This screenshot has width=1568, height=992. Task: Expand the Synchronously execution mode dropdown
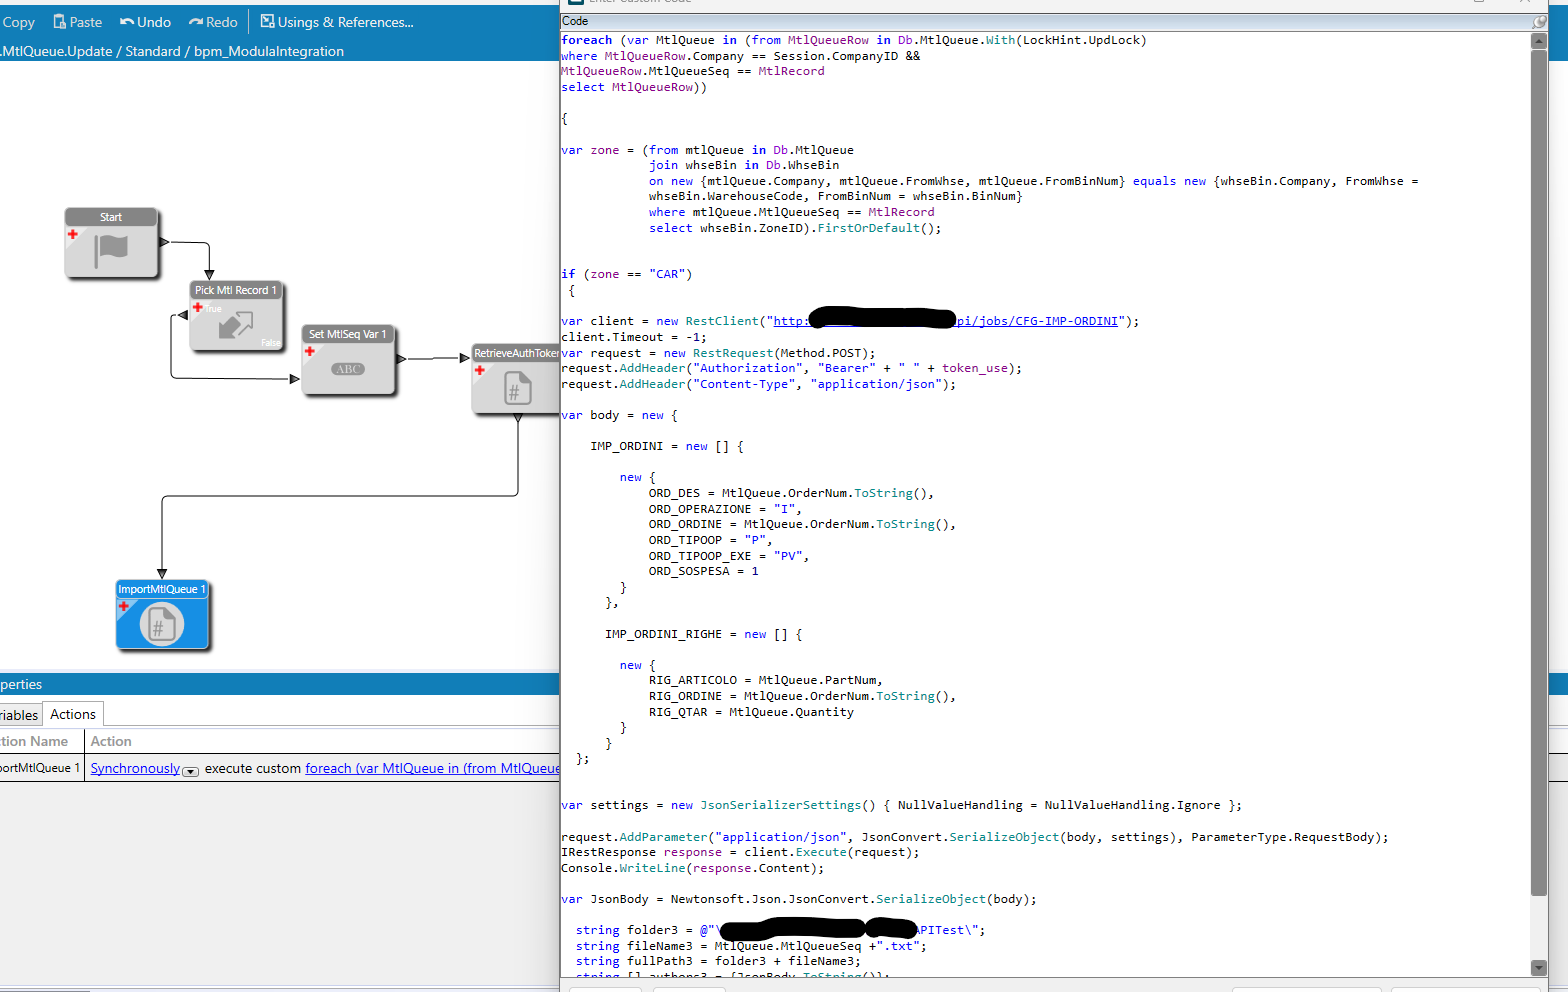(x=191, y=770)
